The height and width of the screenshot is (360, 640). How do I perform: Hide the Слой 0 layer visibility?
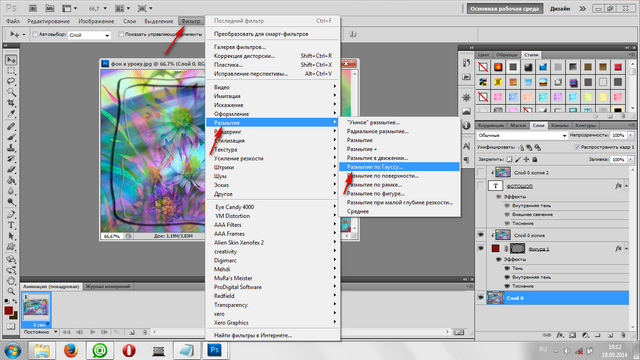(480, 298)
